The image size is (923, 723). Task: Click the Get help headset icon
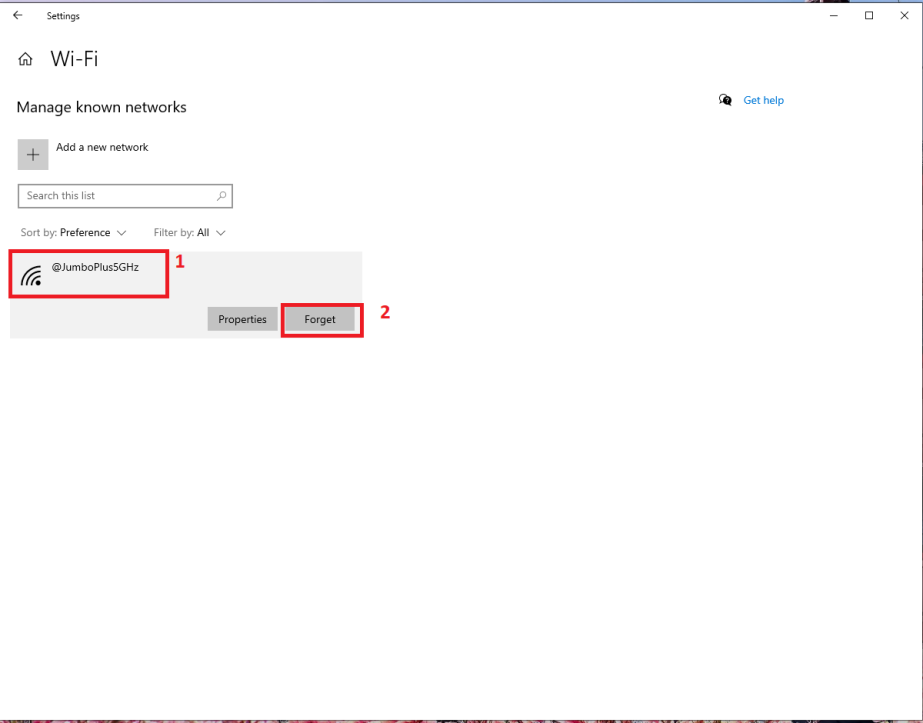pyautogui.click(x=724, y=100)
